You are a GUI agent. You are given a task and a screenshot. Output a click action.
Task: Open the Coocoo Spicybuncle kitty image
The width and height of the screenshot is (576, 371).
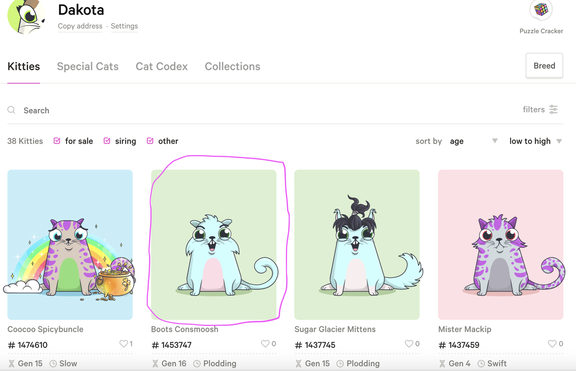pyautogui.click(x=70, y=245)
